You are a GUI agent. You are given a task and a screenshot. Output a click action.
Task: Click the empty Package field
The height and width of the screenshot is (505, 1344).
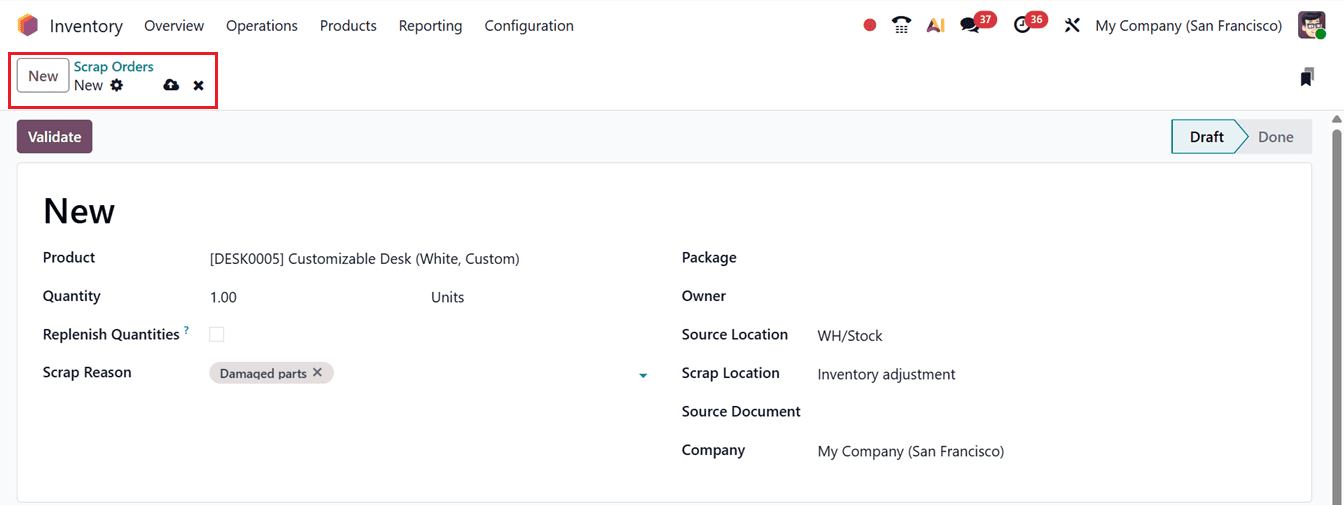(1052, 258)
